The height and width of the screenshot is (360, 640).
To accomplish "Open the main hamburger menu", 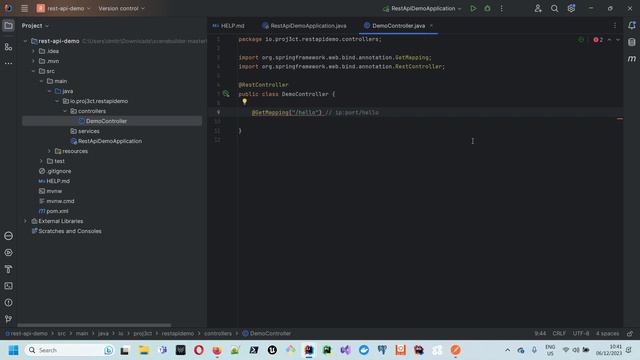I will click(24, 8).
